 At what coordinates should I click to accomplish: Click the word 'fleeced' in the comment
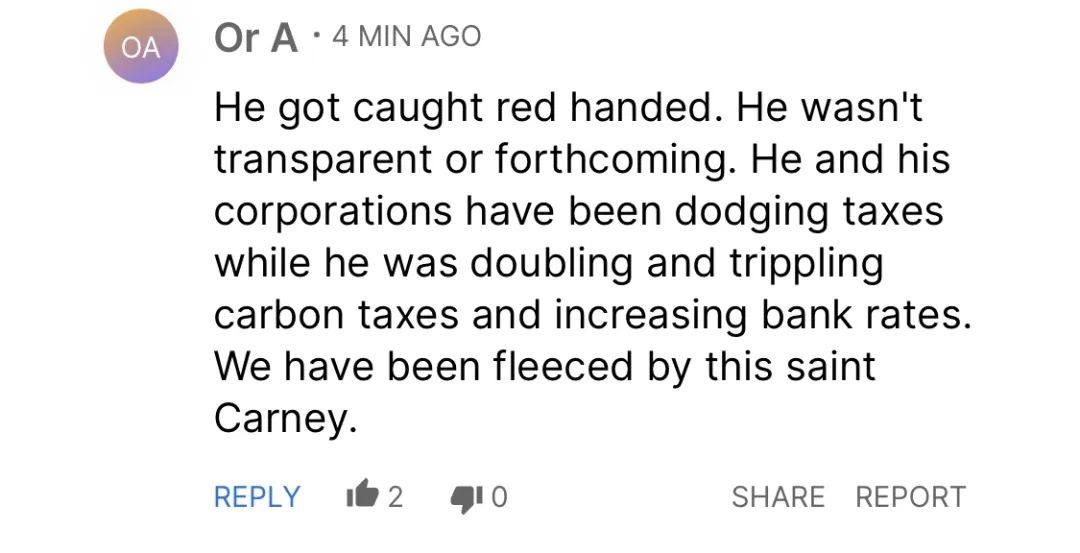(563, 366)
